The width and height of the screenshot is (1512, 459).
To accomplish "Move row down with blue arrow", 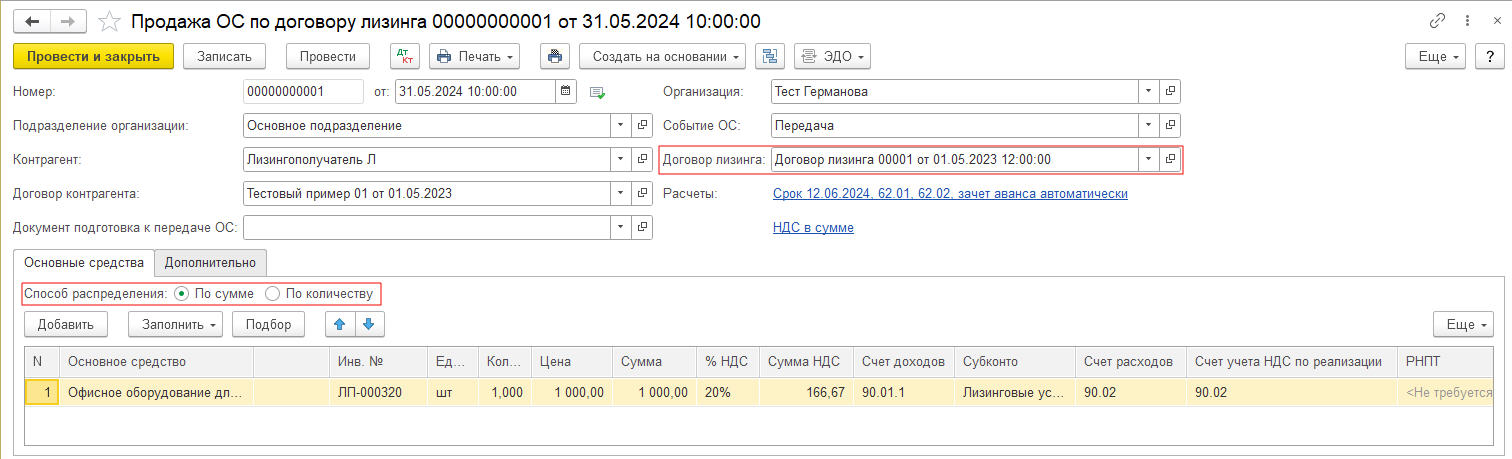I will [x=369, y=324].
